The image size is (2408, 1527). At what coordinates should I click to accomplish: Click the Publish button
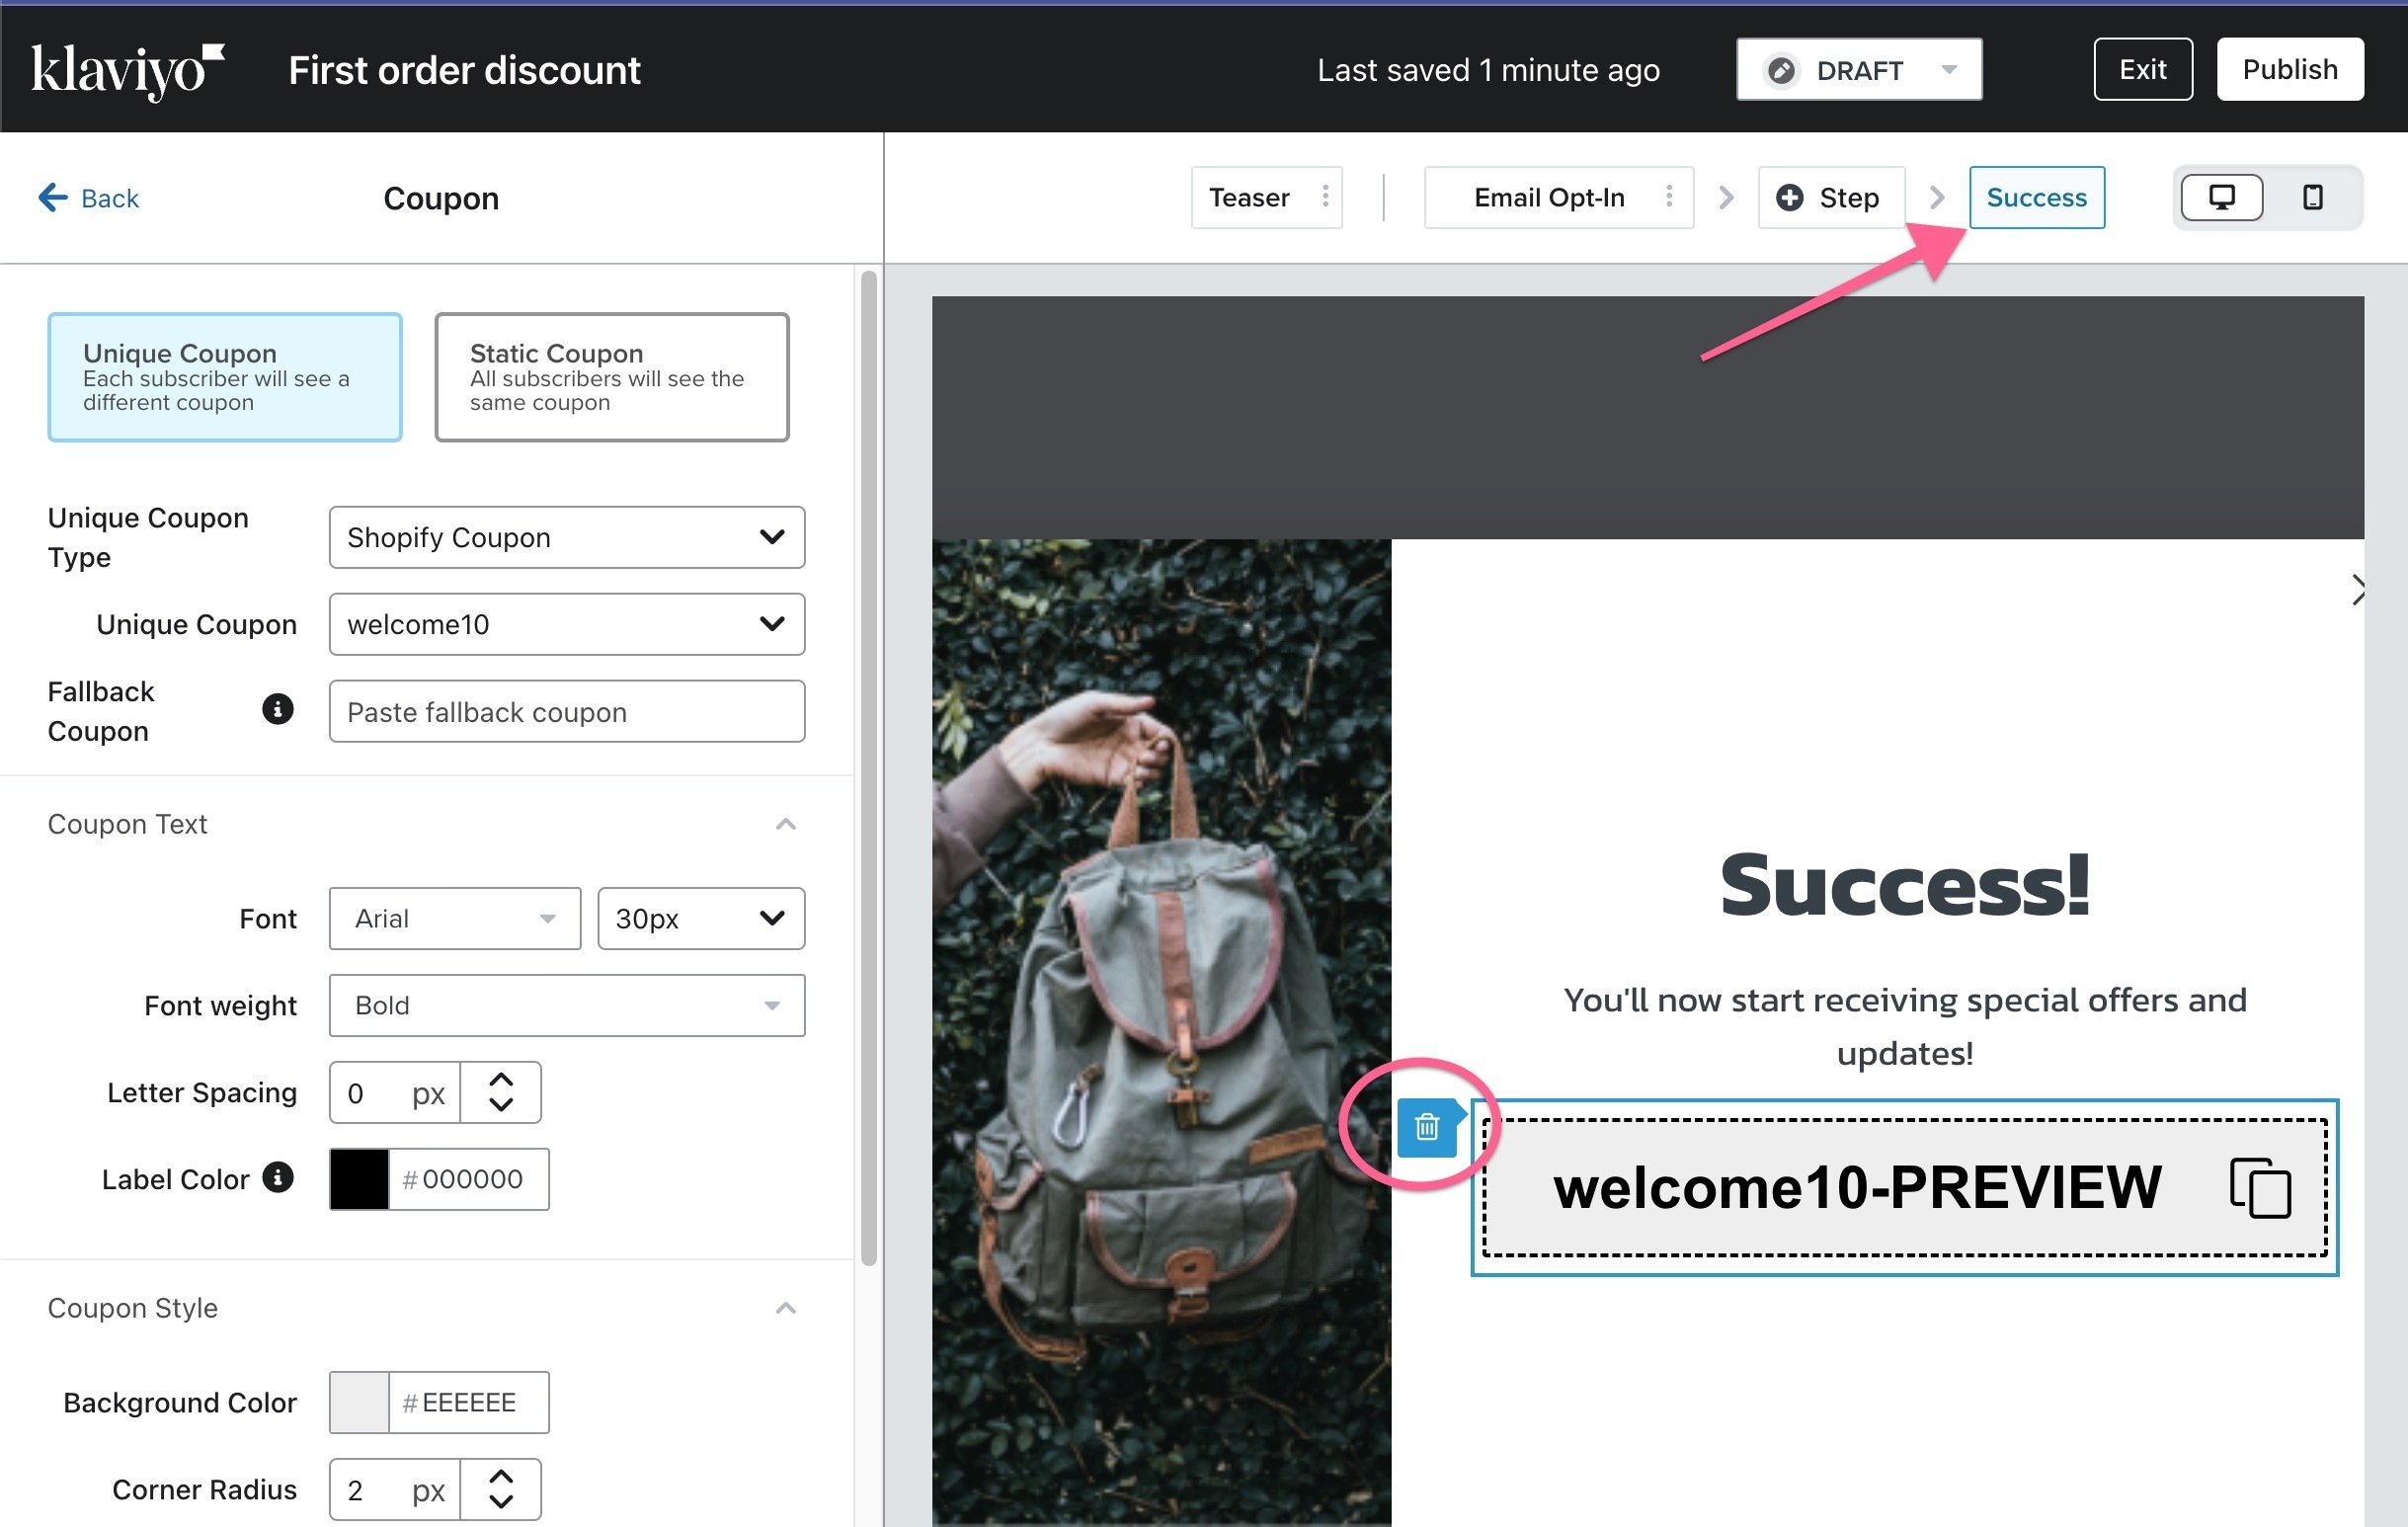click(2290, 70)
